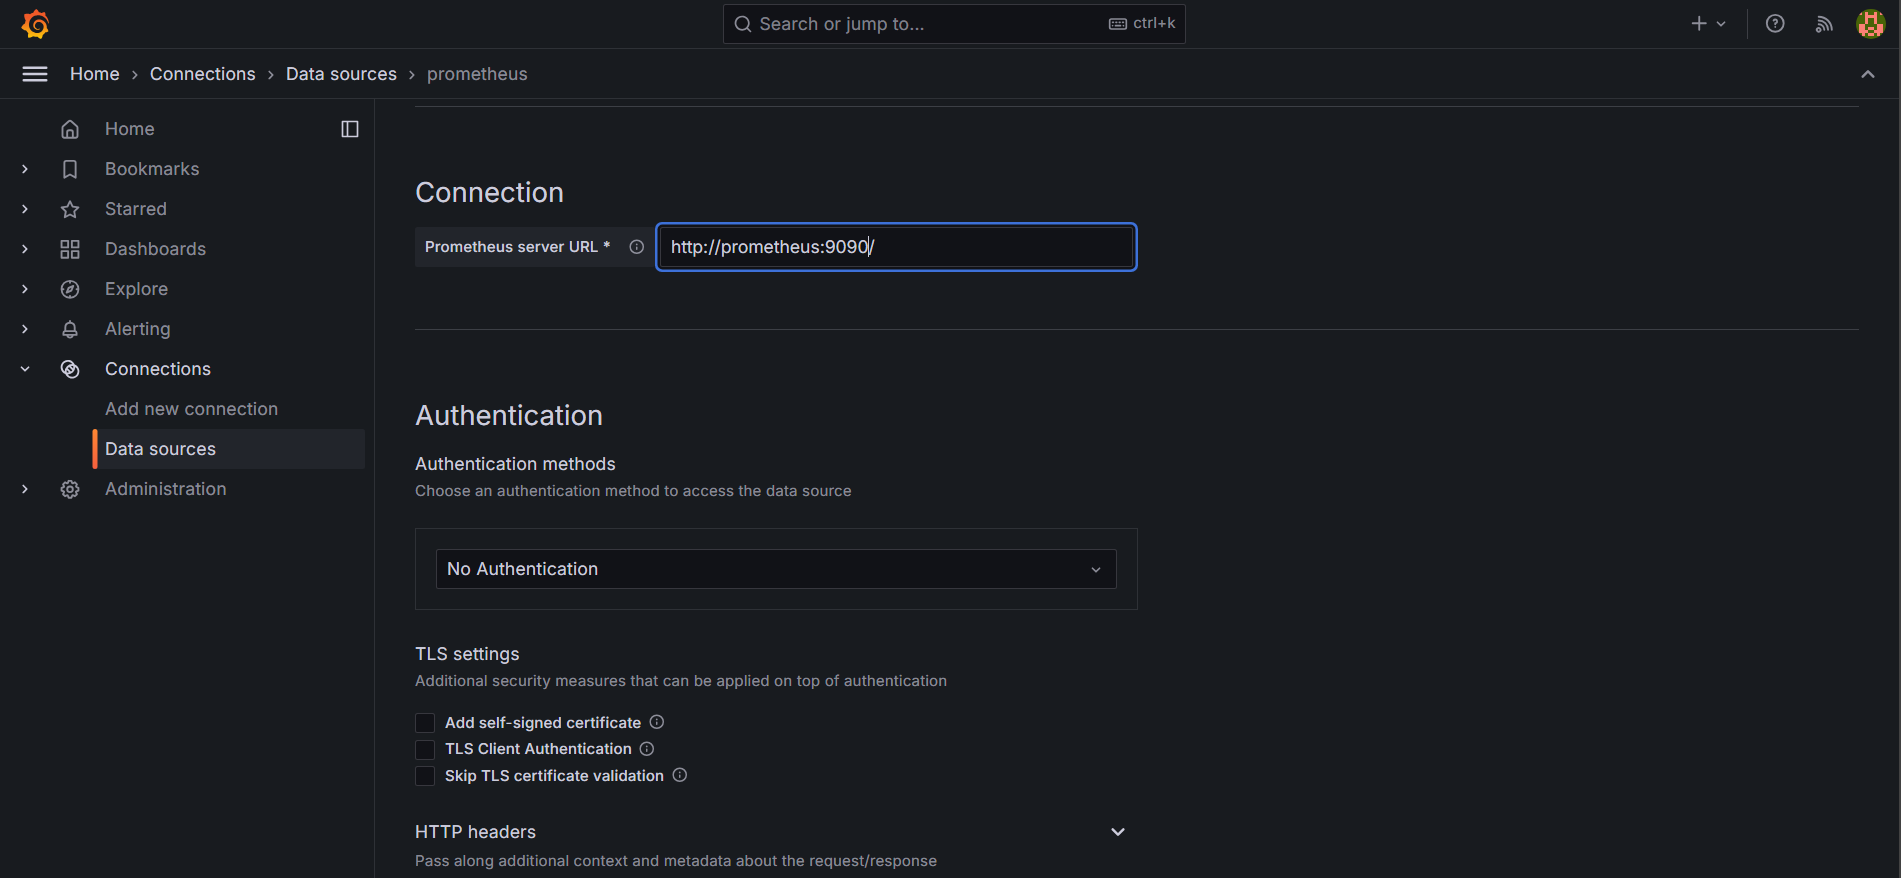The image size is (1901, 878).
Task: Click the Prometheus server URL label
Action: (x=517, y=247)
